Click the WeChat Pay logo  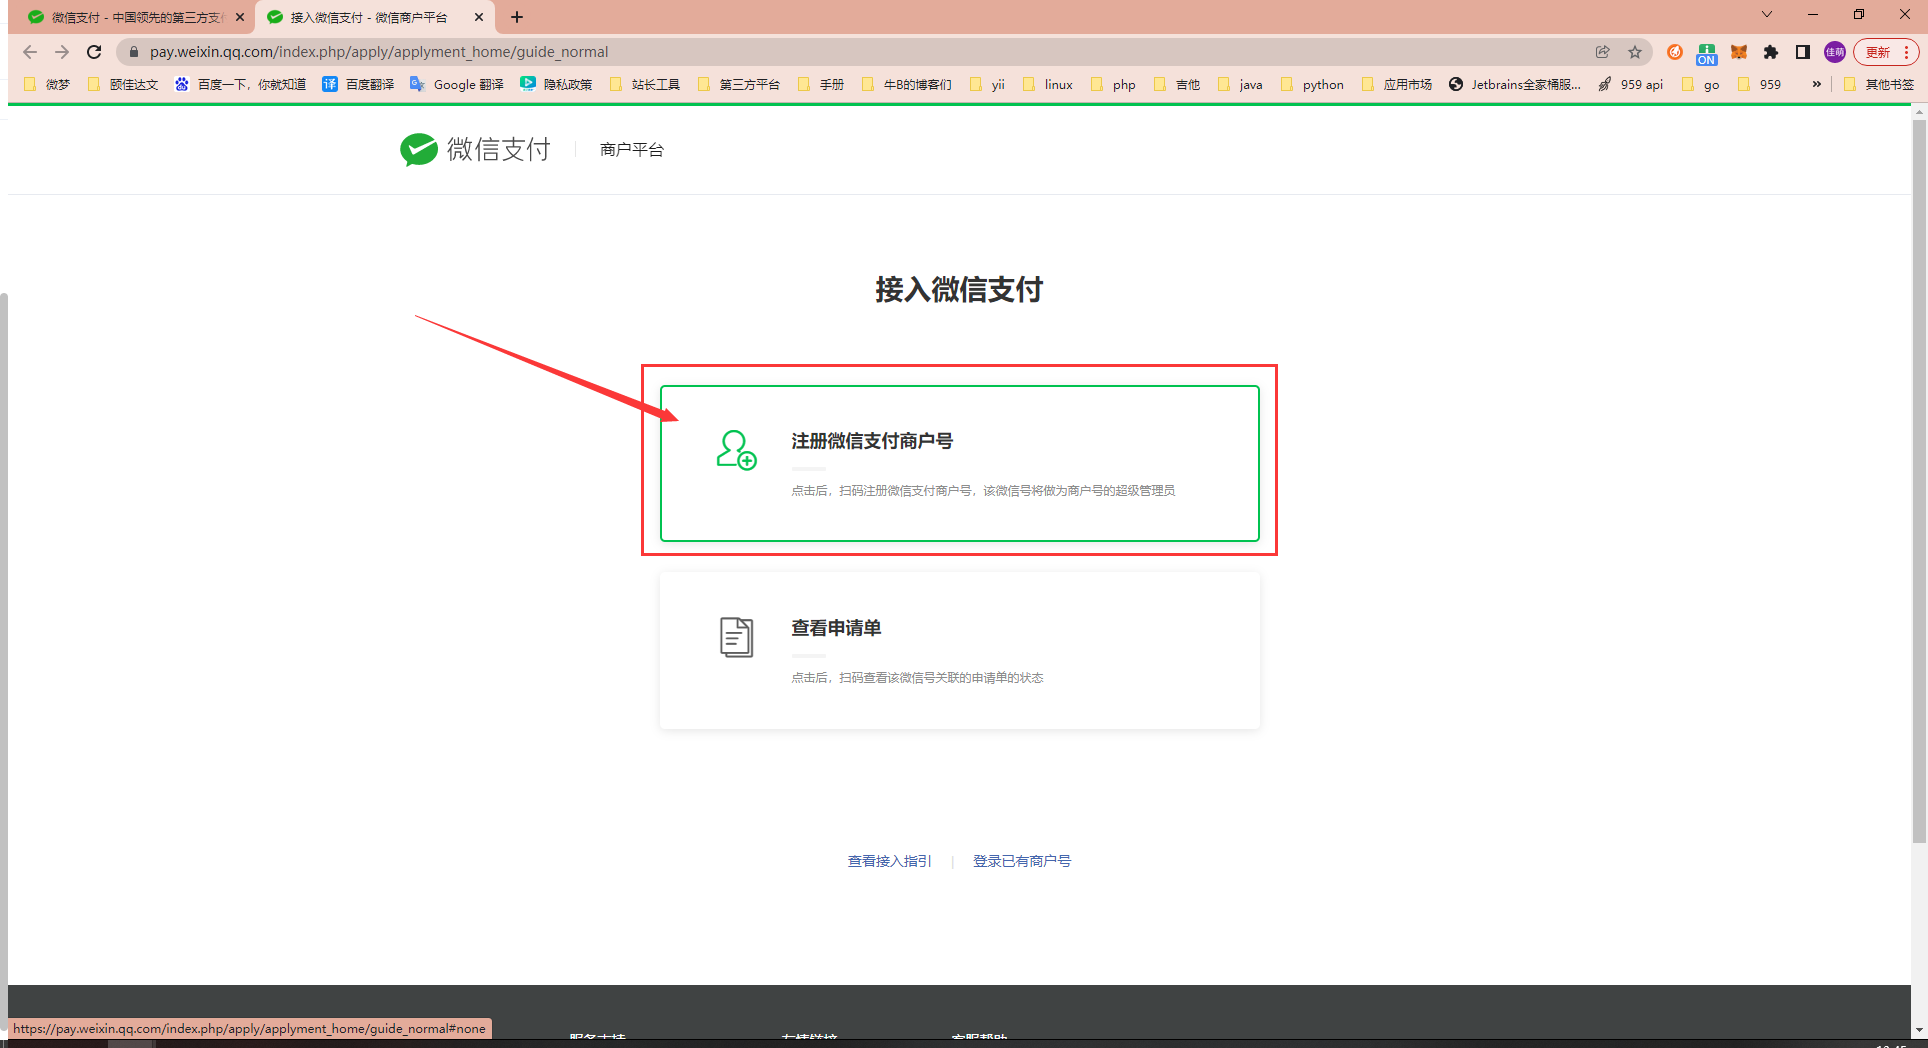tap(475, 149)
